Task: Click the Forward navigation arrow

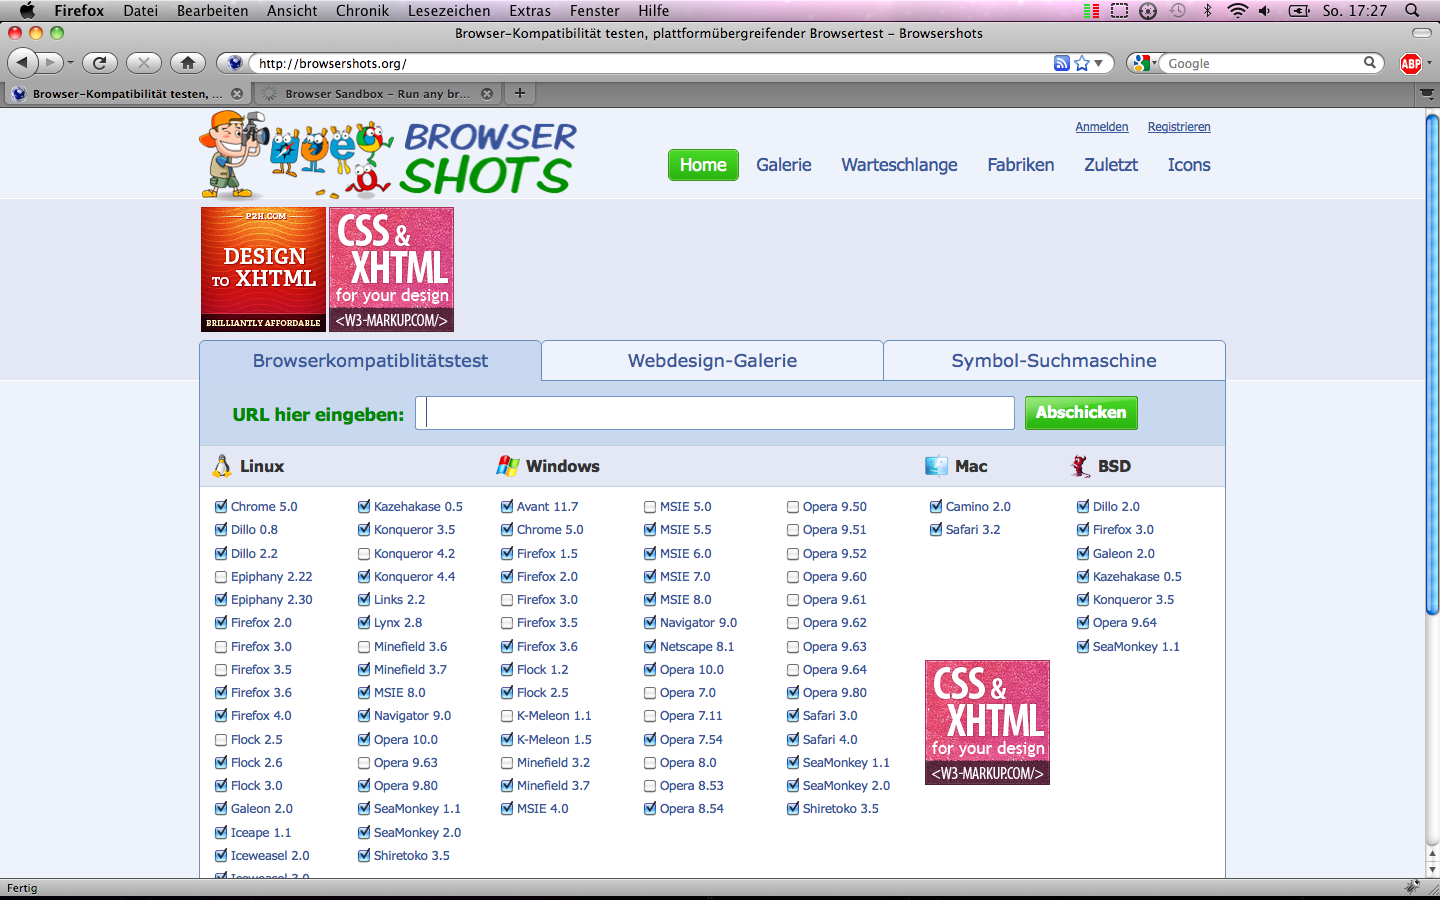Action: 50,63
